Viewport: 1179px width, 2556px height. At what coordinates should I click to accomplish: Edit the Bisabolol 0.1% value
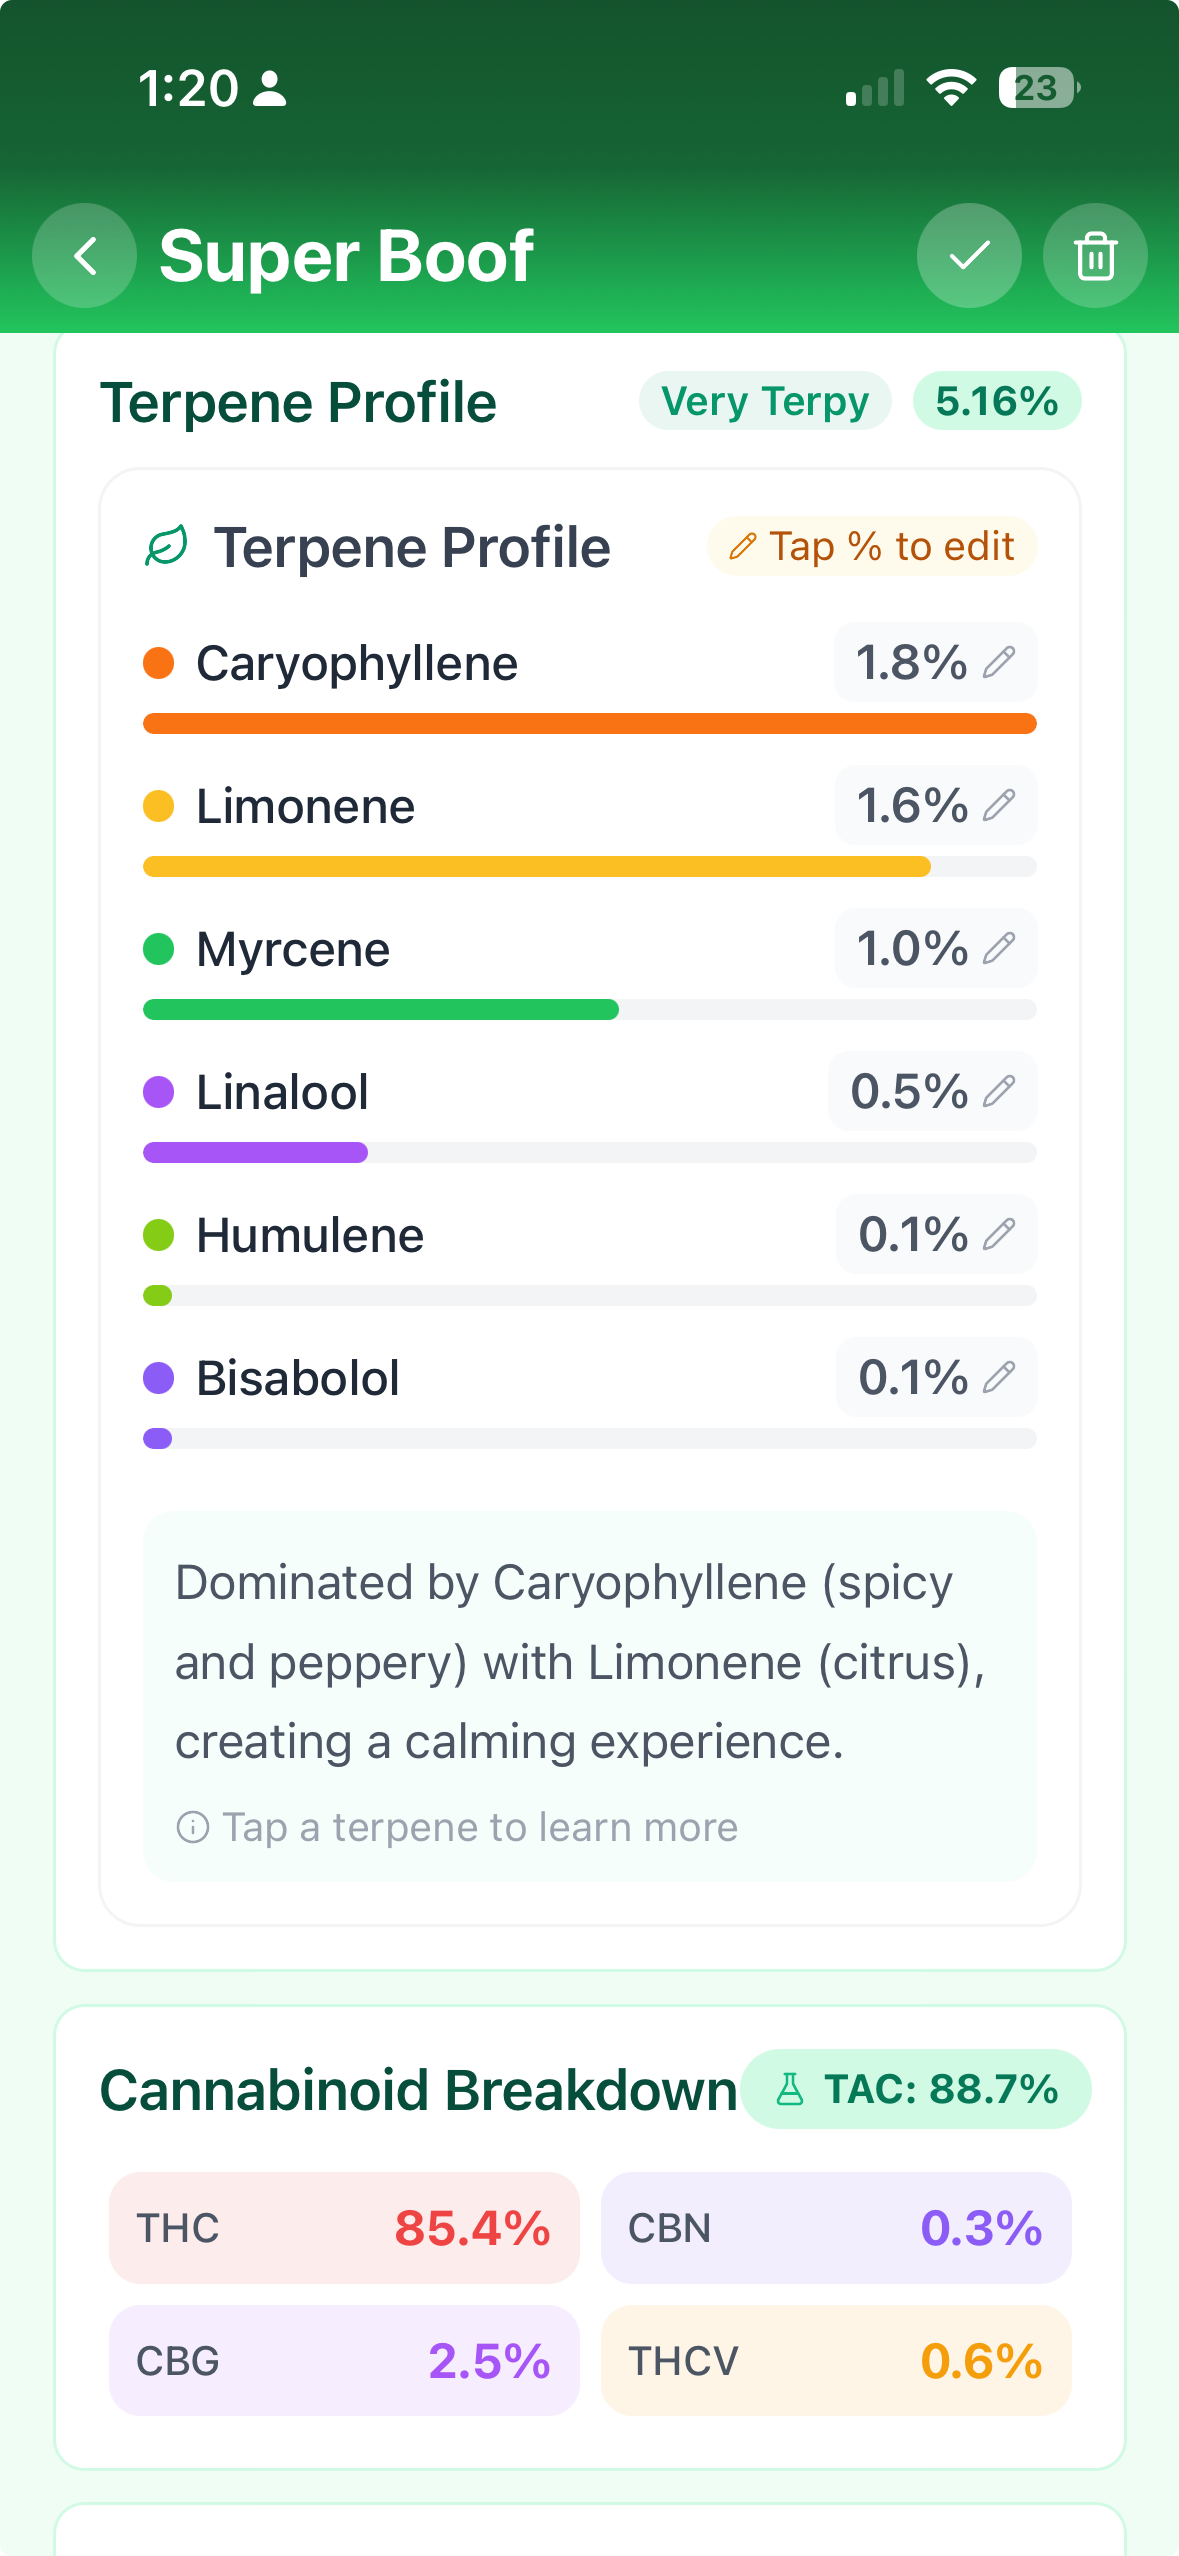click(x=936, y=1377)
